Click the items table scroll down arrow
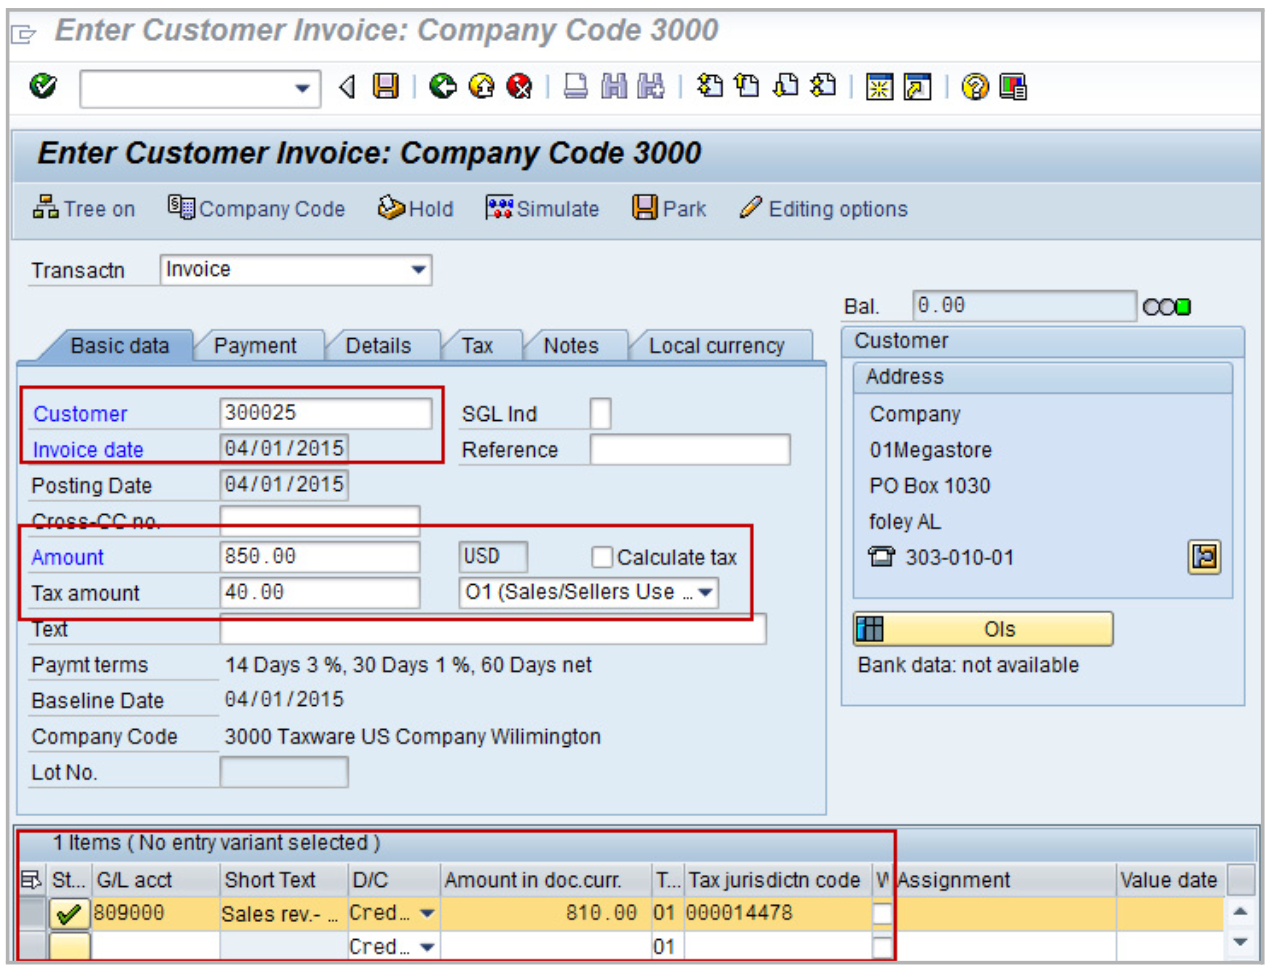Viewport: 1274px width, 972px height. (x=1240, y=942)
